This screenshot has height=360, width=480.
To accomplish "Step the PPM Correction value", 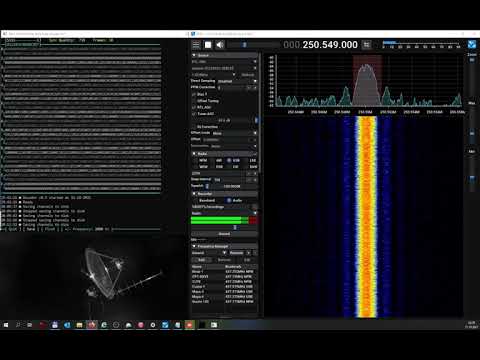I will 252,87.
